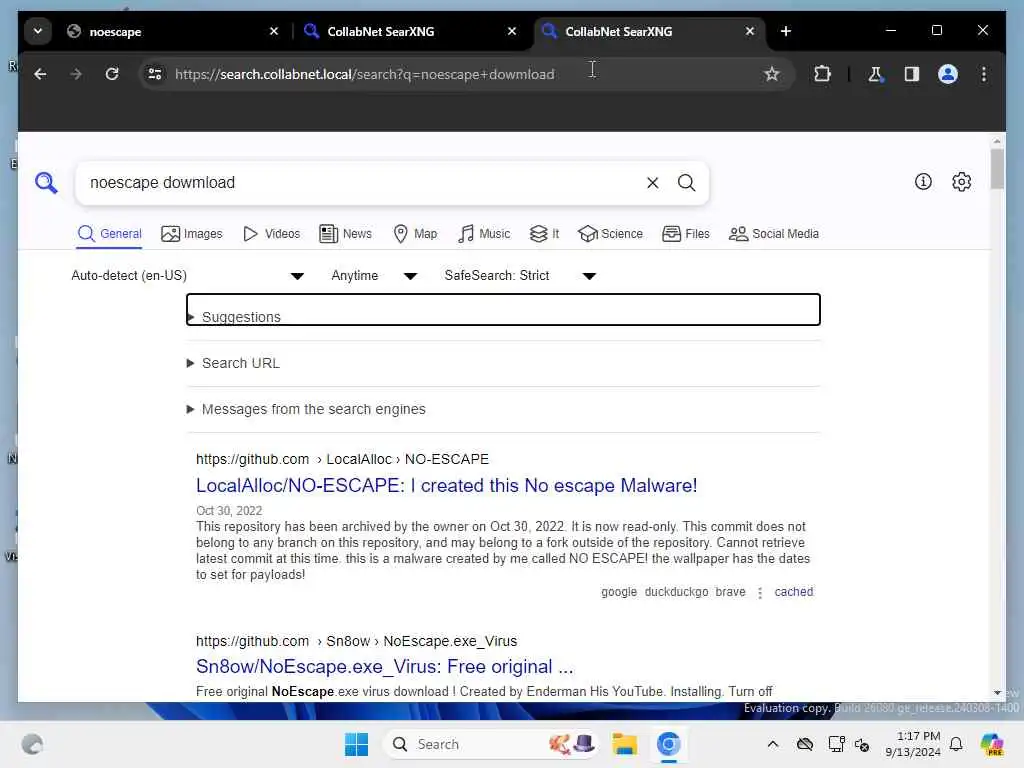1024x768 pixels.
Task: Click the cloud sync tray icon
Action: (805, 744)
